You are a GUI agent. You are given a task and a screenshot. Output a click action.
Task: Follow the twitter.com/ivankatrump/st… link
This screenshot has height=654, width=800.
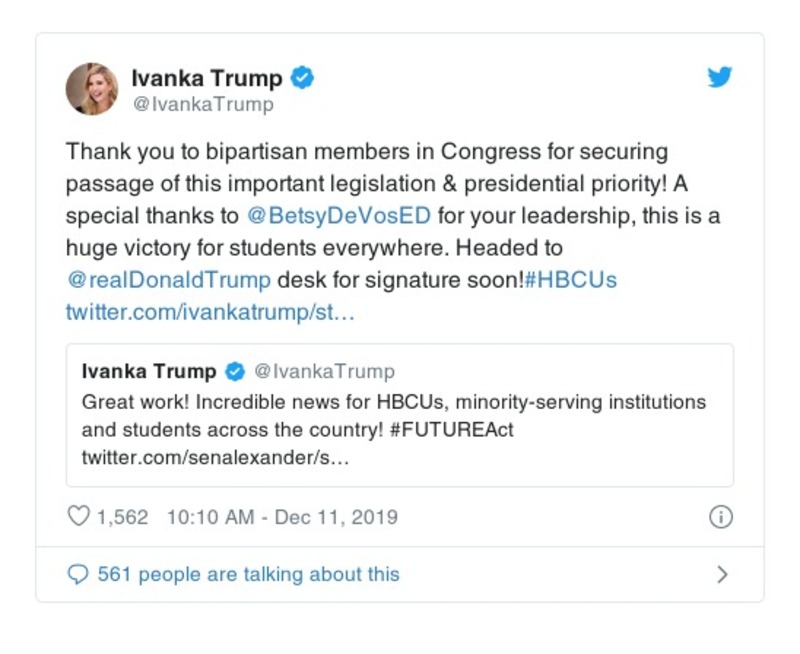[210, 312]
